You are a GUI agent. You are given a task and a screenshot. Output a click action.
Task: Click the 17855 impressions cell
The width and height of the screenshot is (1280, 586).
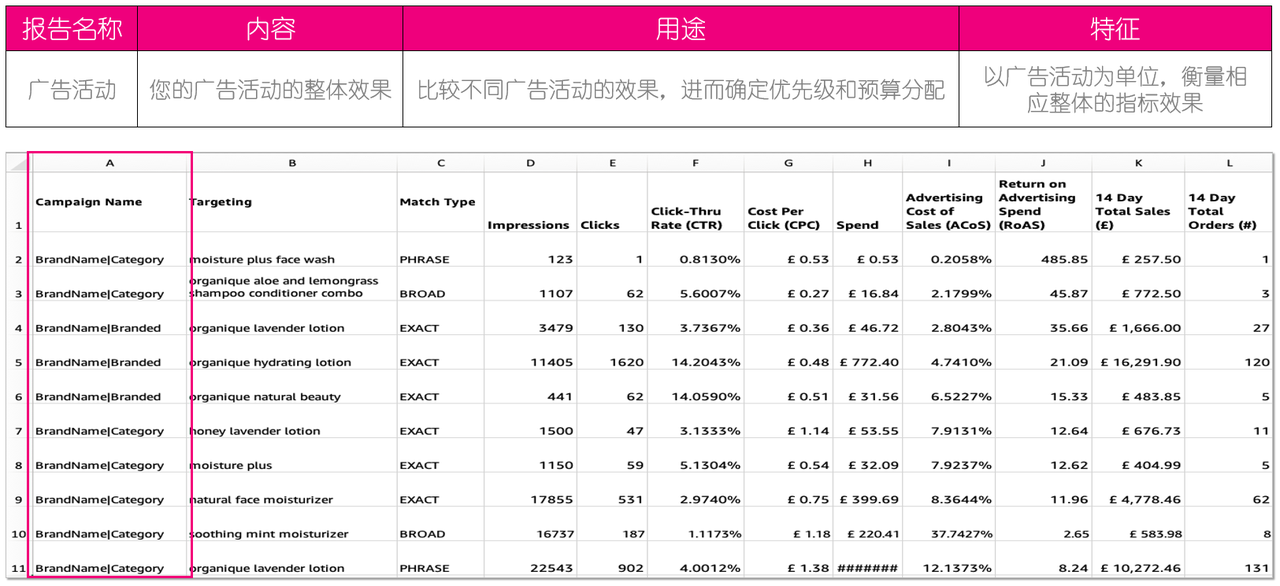552,499
